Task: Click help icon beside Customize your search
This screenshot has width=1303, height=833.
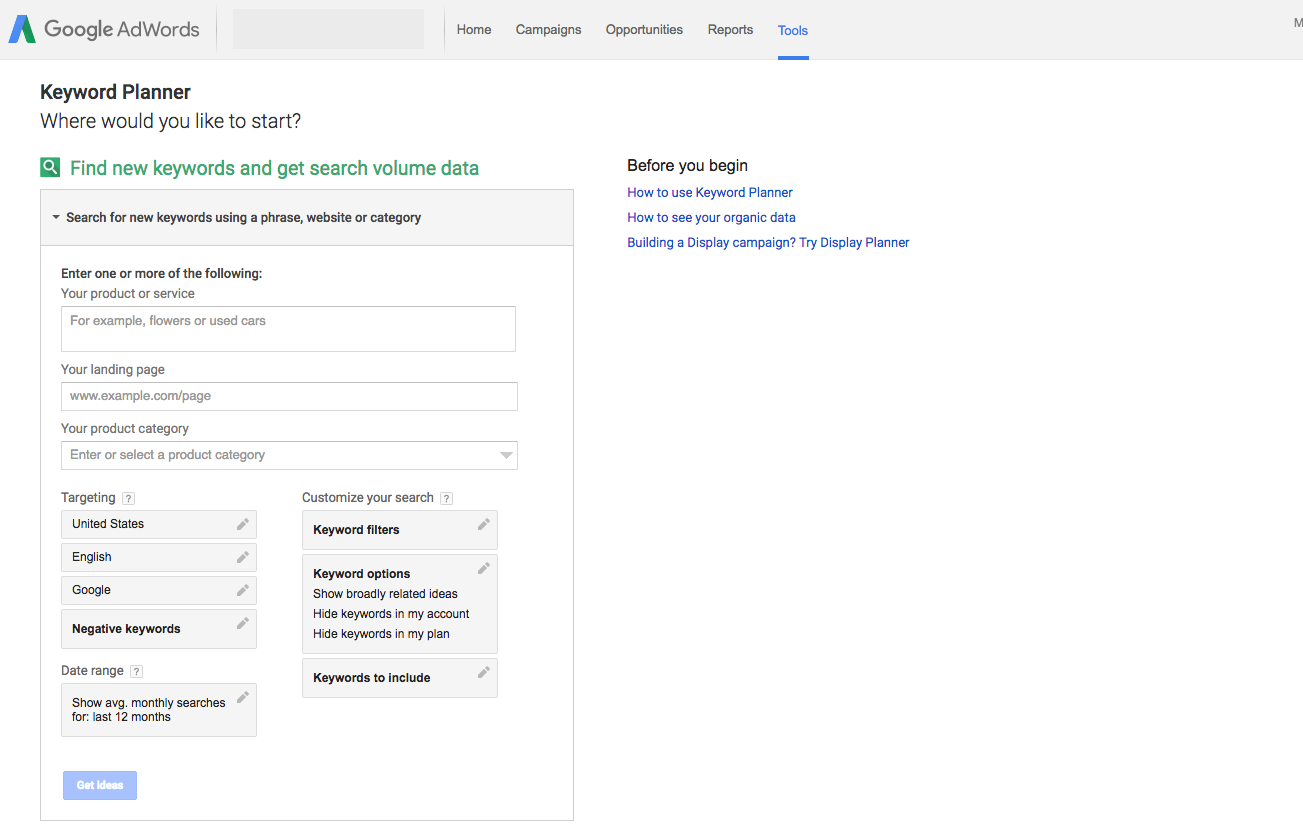Action: coord(446,498)
